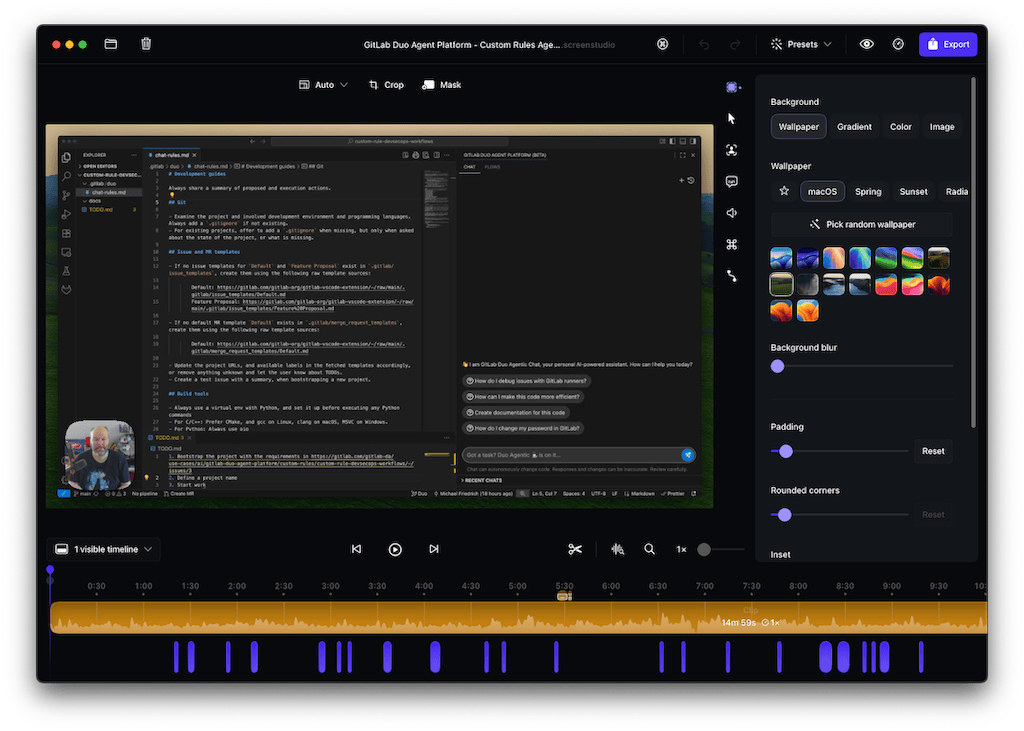1024x731 pixels.
Task: Choose the last wallpaper in the third row
Action: point(807,311)
